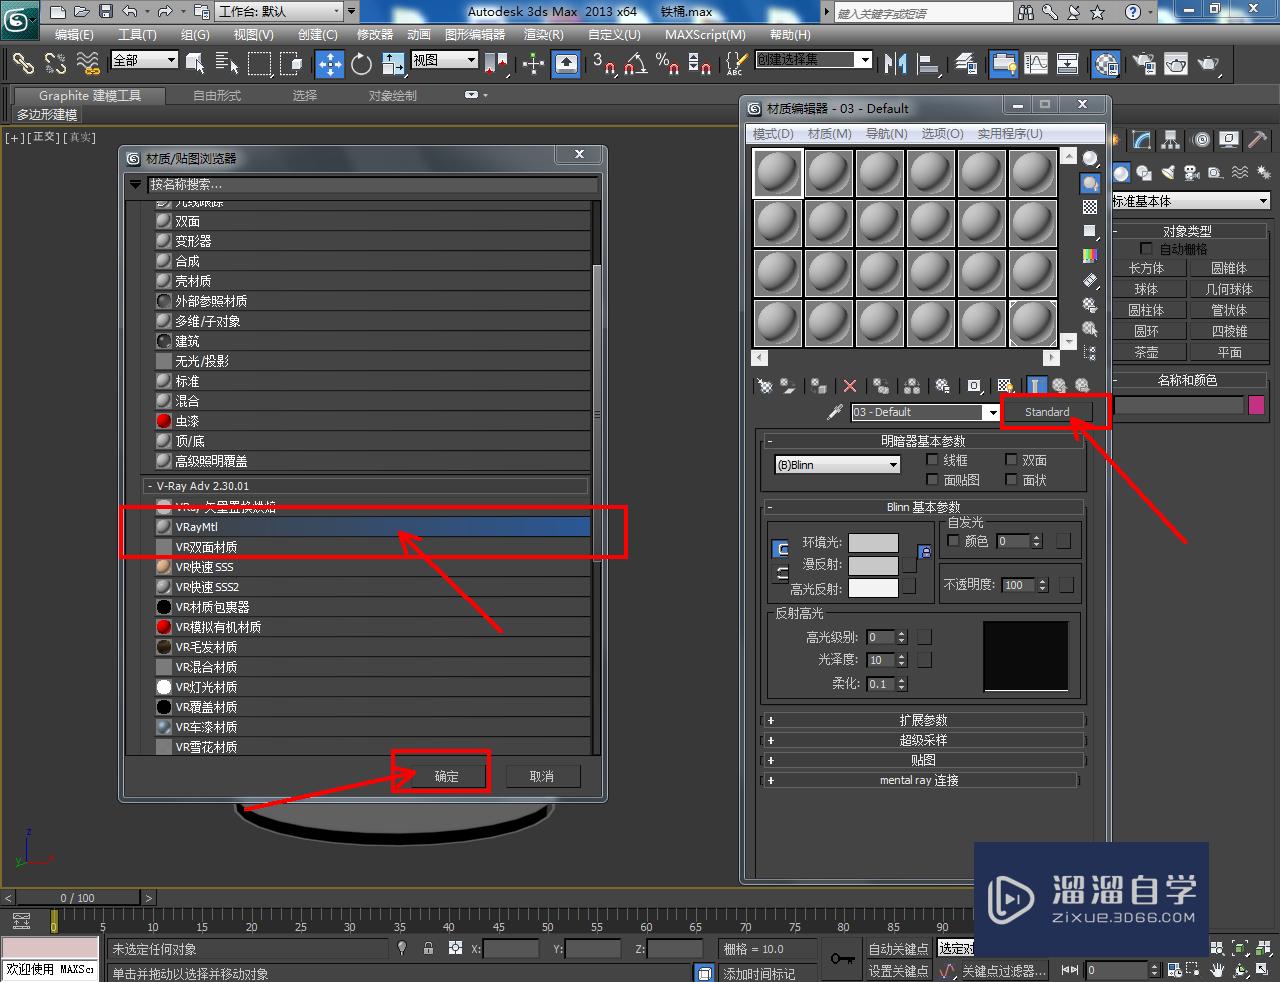Toggle the Background checker icon
This screenshot has width=1280, height=982.
coord(1090,207)
